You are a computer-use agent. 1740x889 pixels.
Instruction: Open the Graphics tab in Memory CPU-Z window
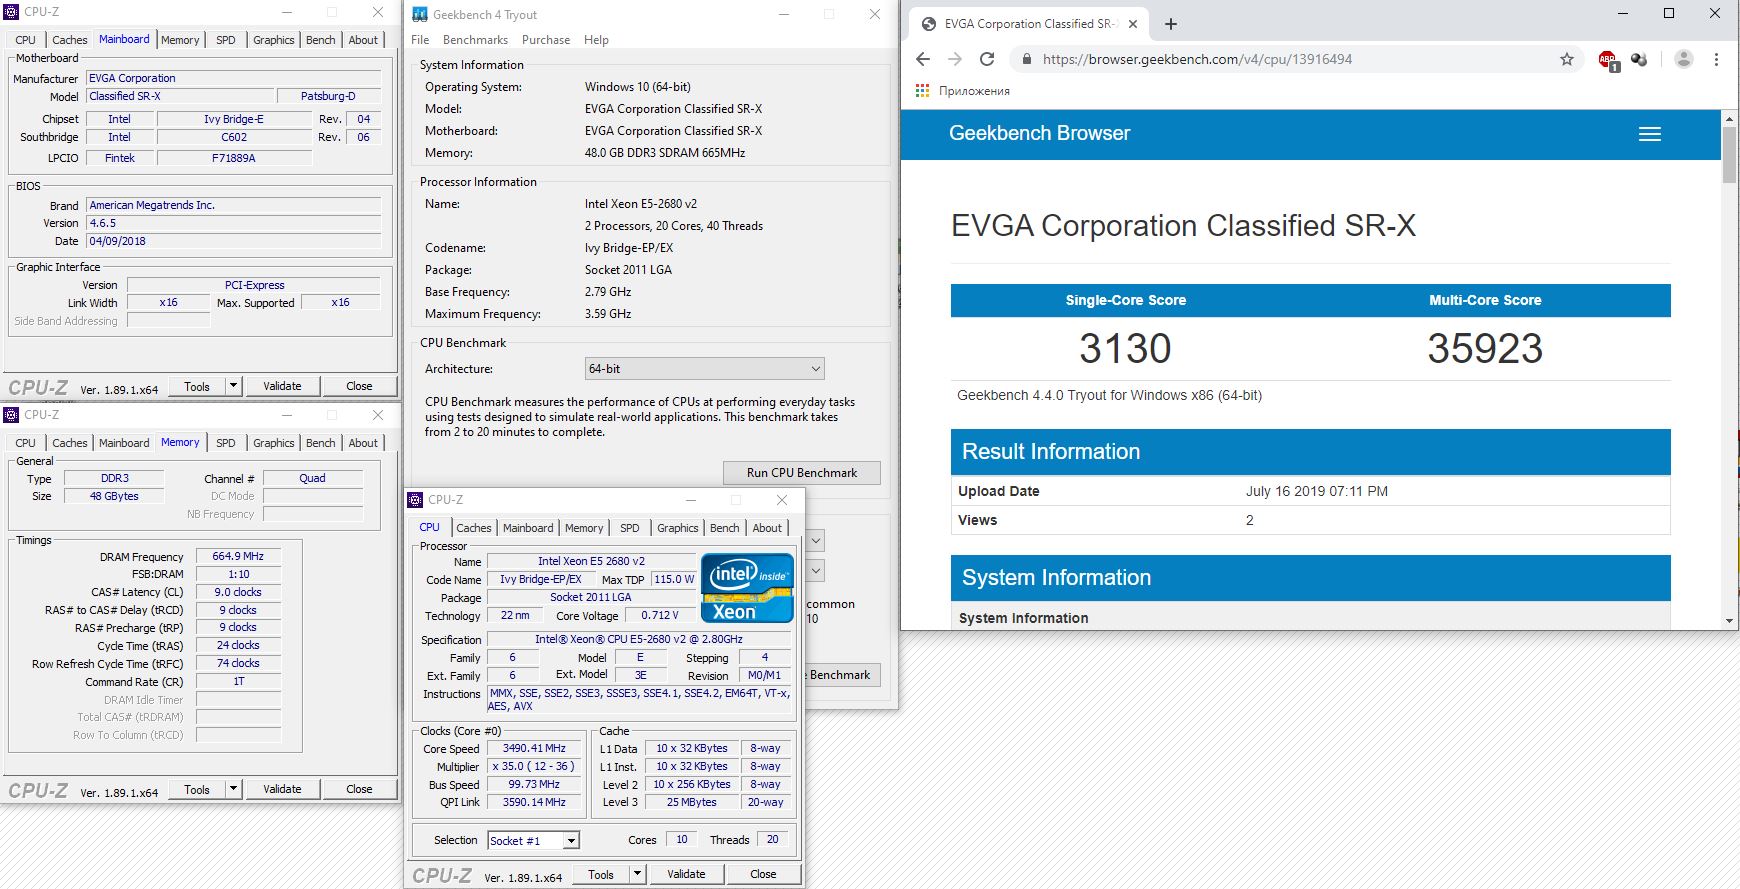pyautogui.click(x=274, y=443)
